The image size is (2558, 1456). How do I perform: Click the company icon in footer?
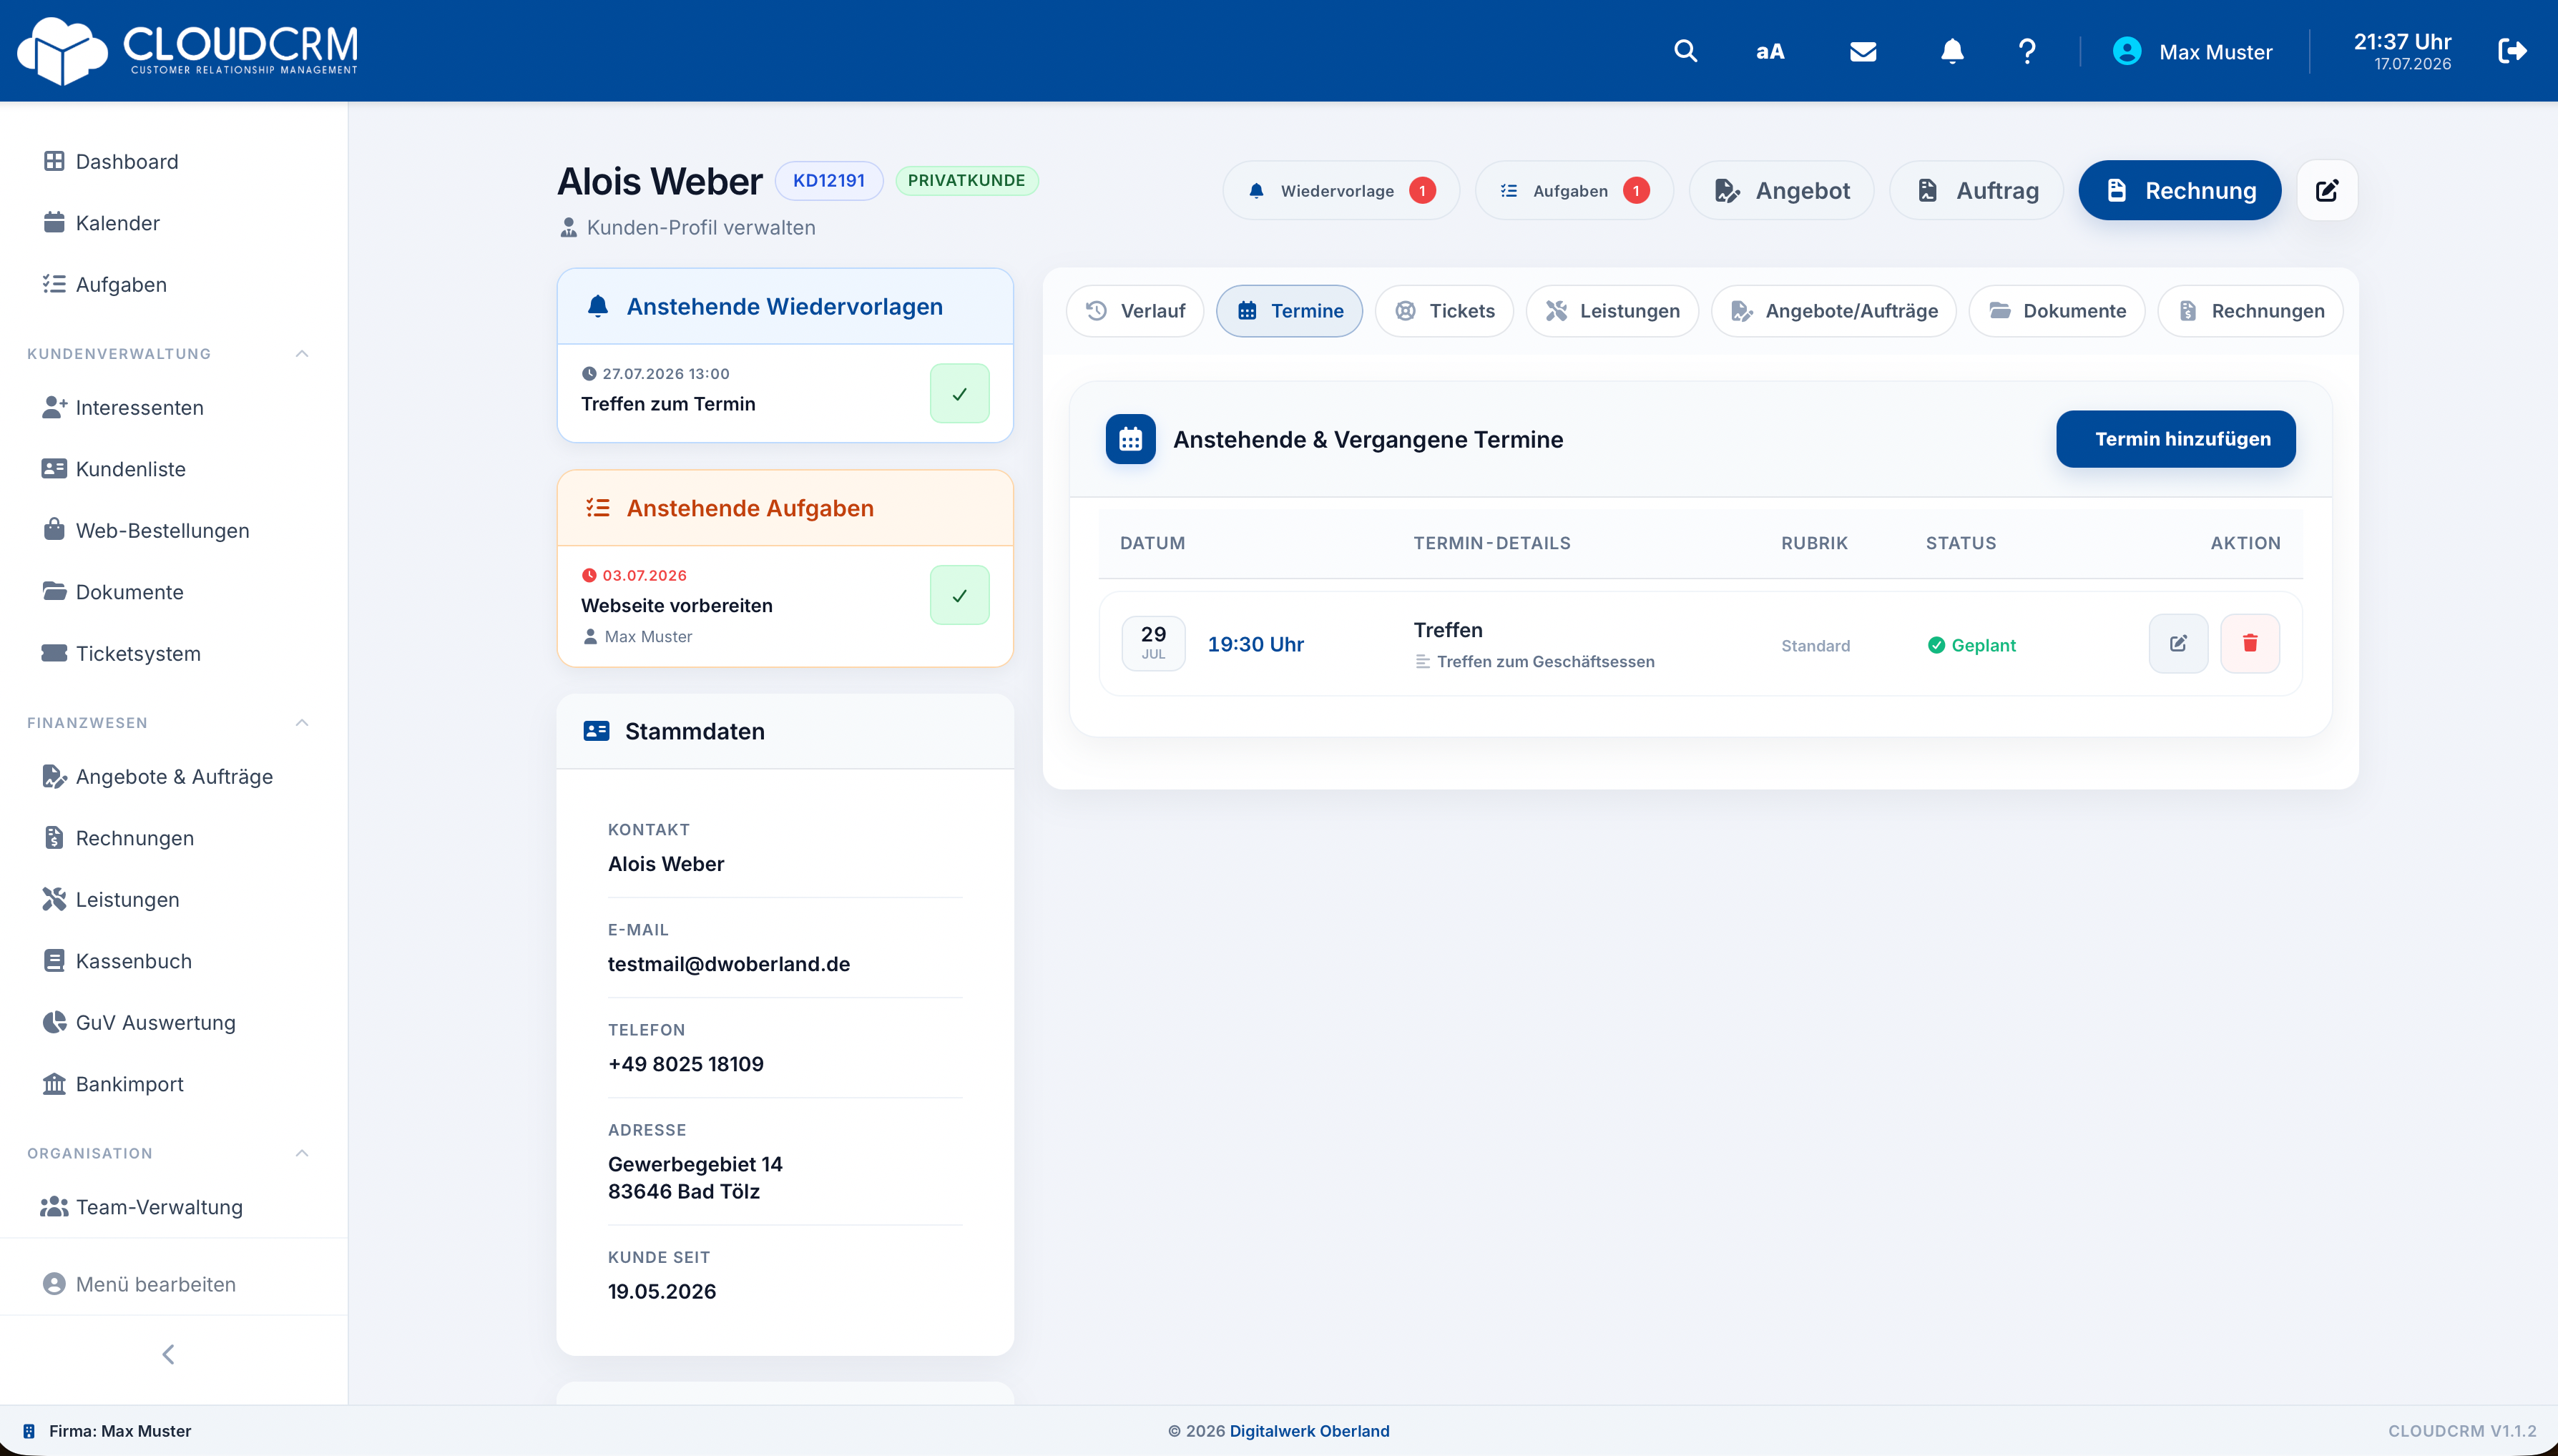tap(29, 1431)
